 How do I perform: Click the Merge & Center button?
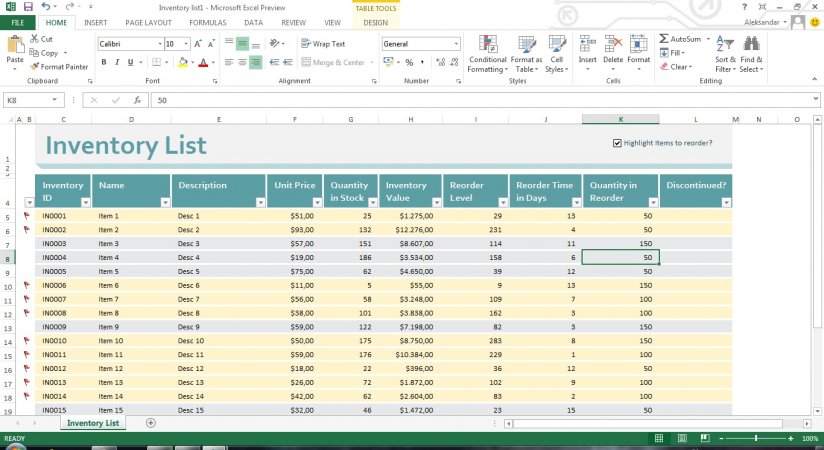pyautogui.click(x=333, y=62)
